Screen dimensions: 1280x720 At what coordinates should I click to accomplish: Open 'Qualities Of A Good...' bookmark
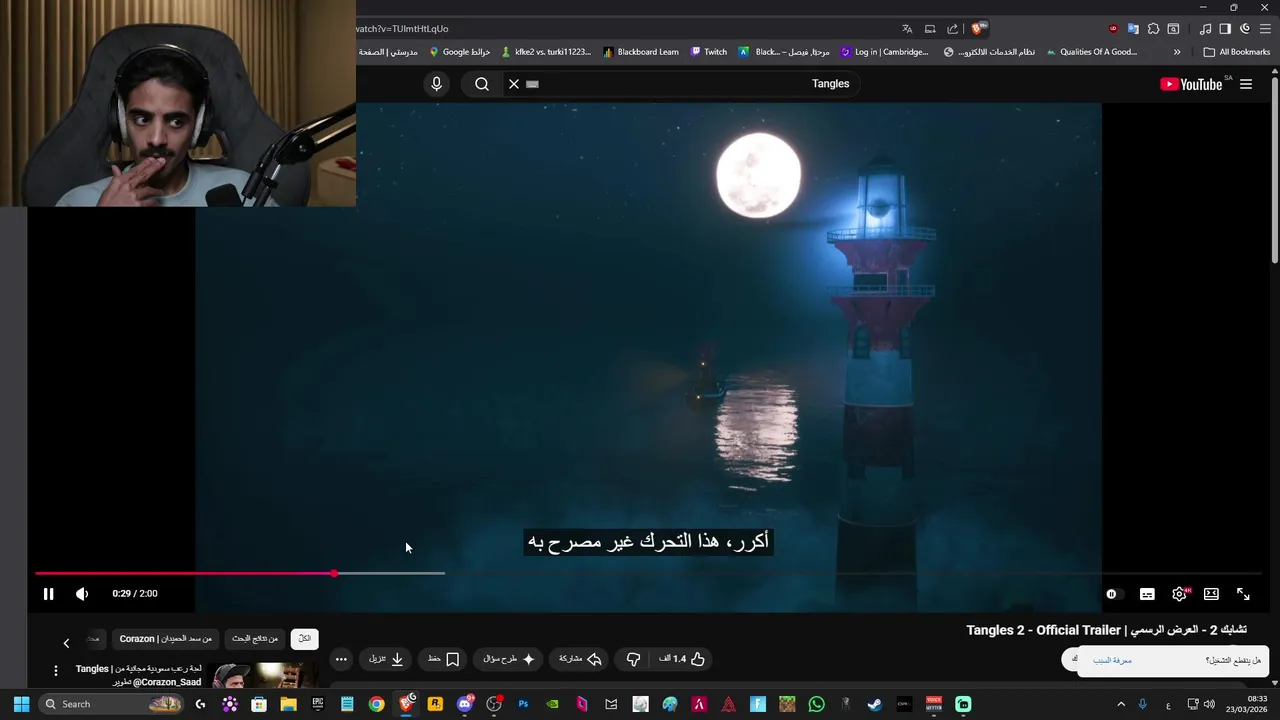point(1091,52)
